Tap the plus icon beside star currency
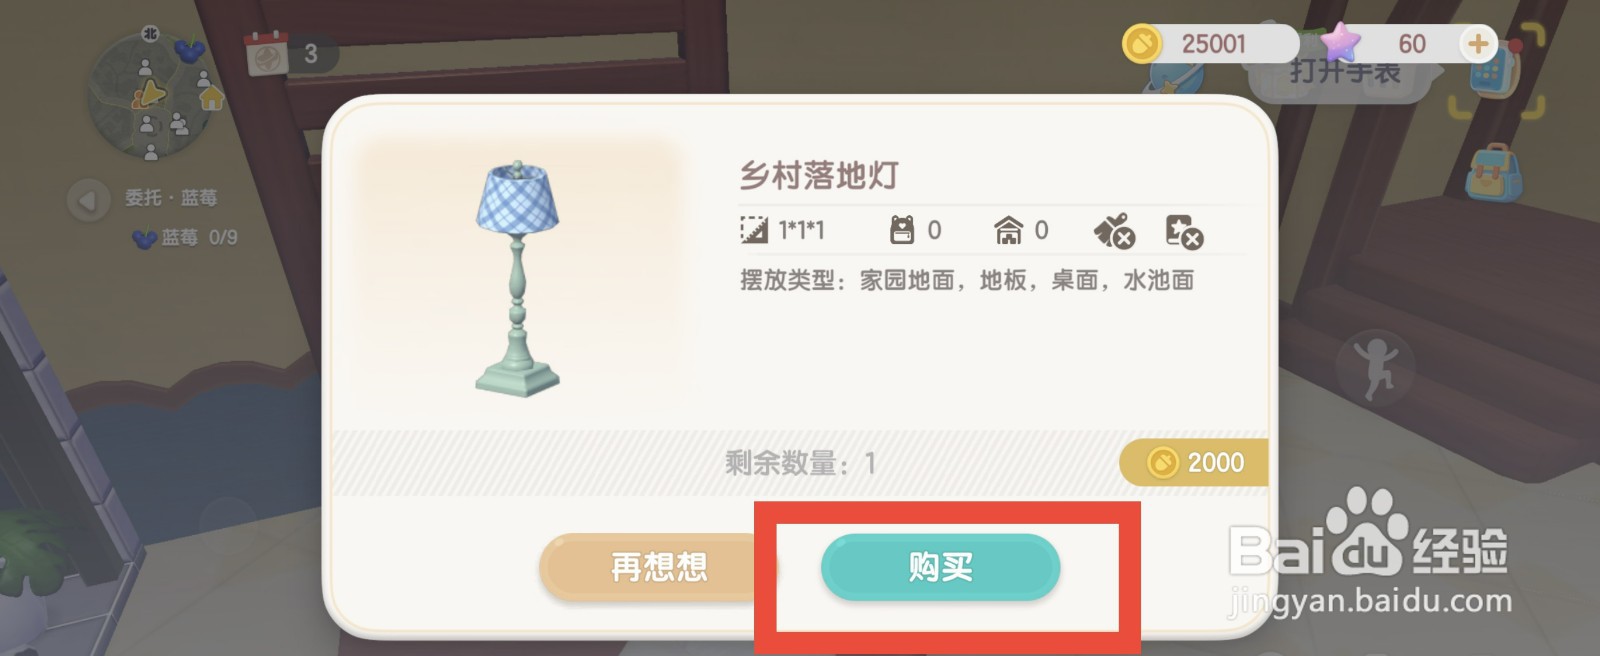Viewport: 1600px width, 656px height. coord(1478,44)
